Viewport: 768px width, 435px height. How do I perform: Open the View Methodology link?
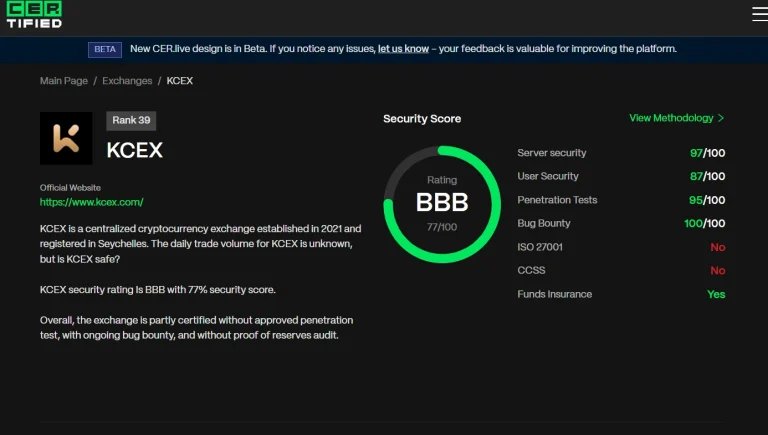pyautogui.click(x=671, y=118)
